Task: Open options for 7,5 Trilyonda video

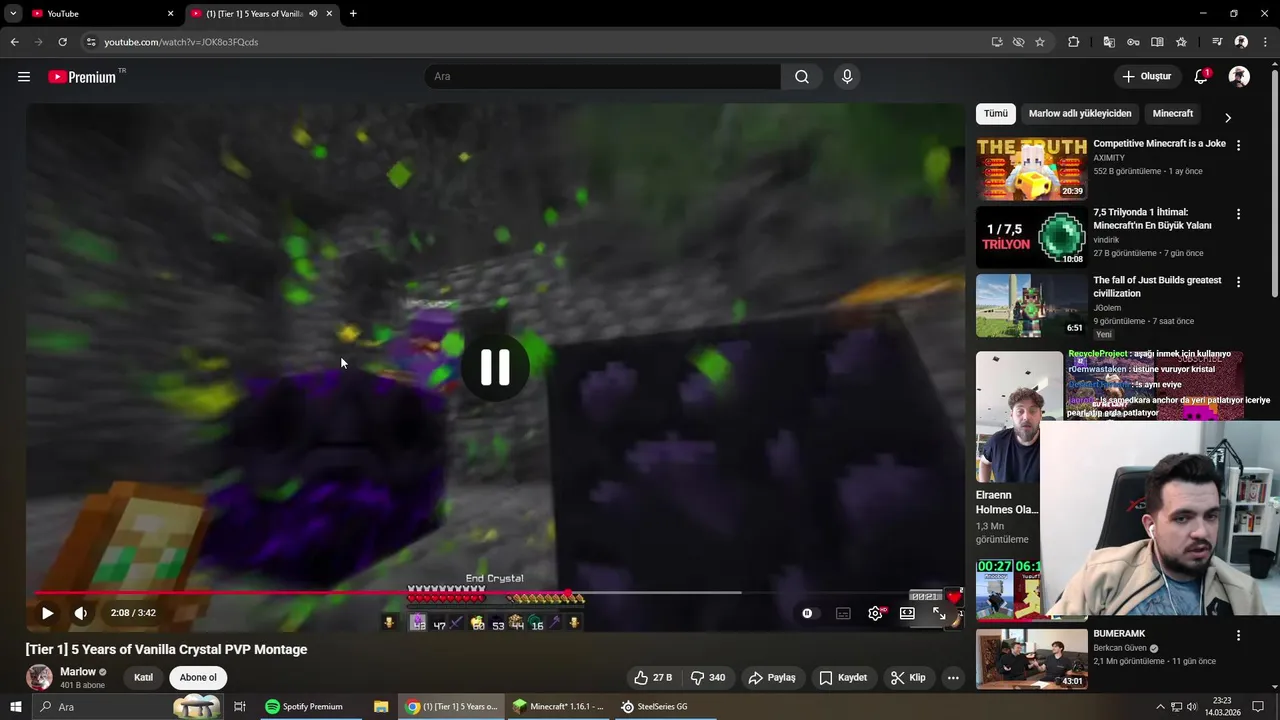Action: (x=1238, y=214)
